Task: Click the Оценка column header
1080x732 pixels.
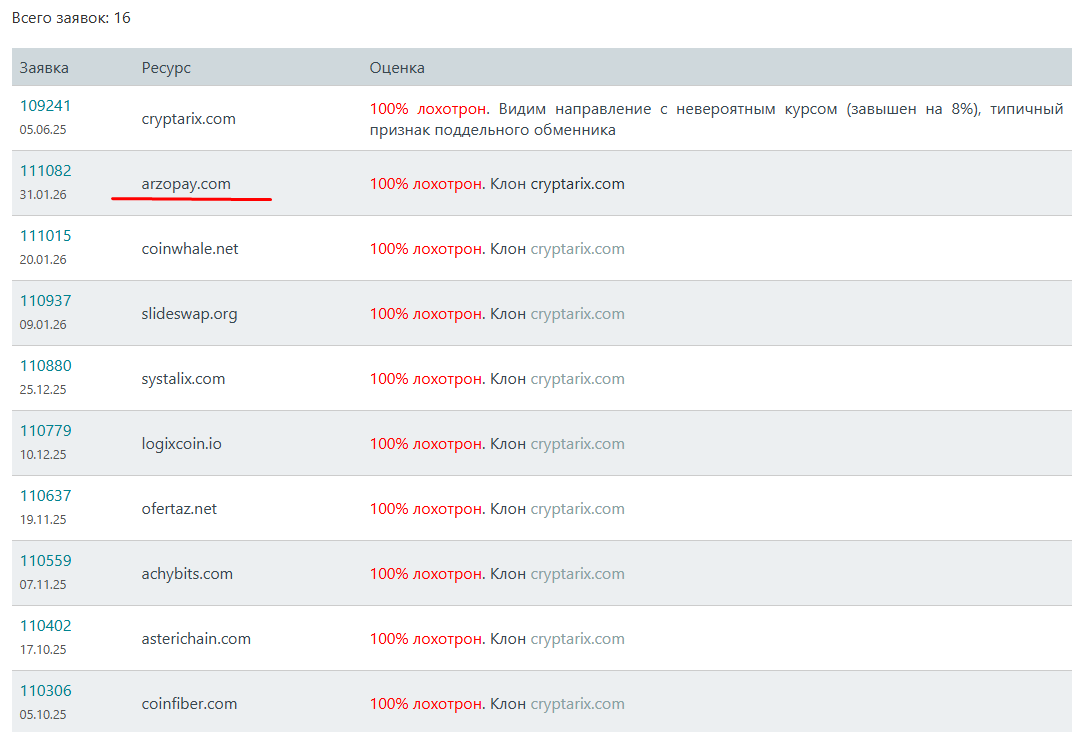Action: coord(397,68)
